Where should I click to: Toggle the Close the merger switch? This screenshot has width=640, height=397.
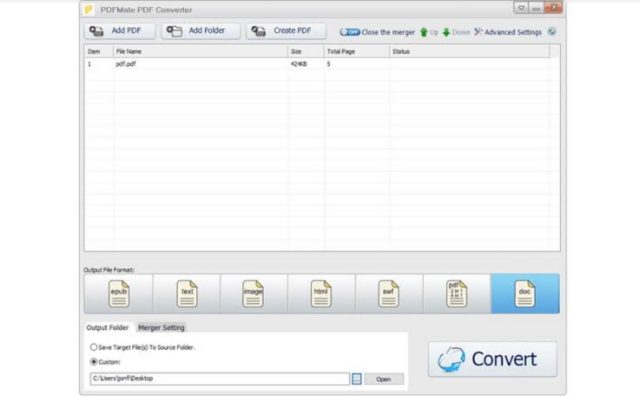350,32
